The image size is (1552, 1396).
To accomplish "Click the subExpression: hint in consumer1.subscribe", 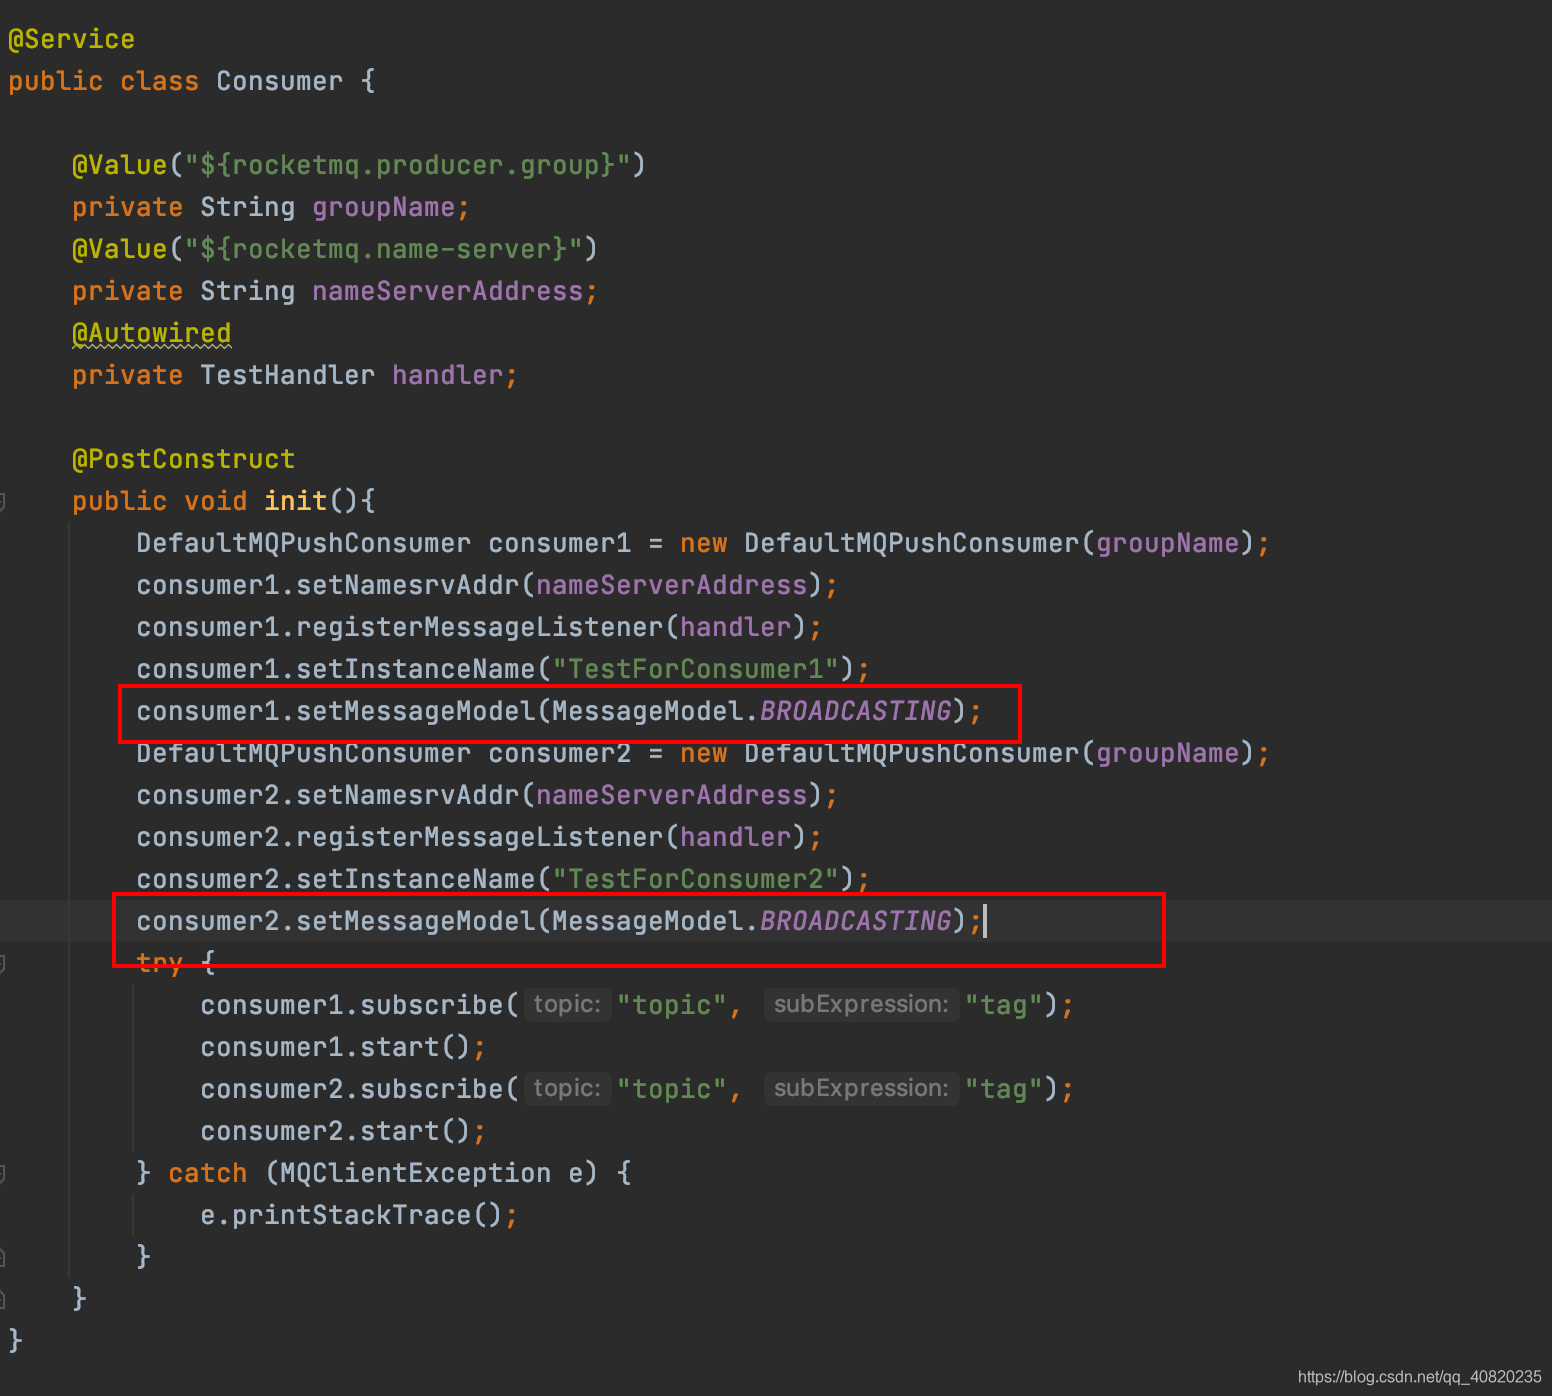I will [x=861, y=1005].
